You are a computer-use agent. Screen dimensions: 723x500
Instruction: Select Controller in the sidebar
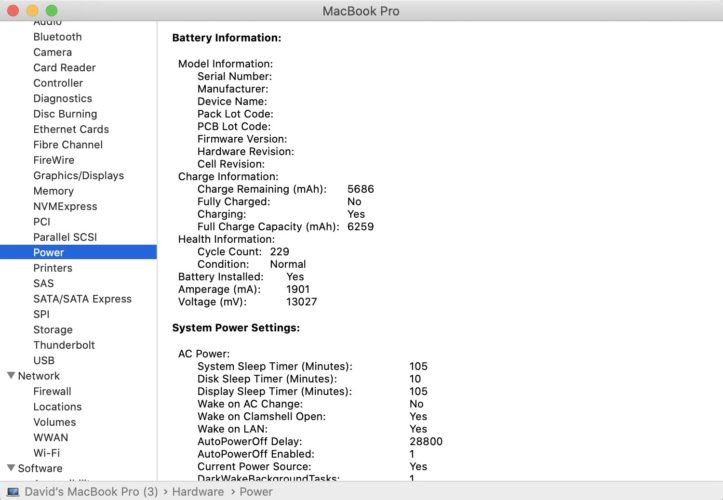click(58, 83)
